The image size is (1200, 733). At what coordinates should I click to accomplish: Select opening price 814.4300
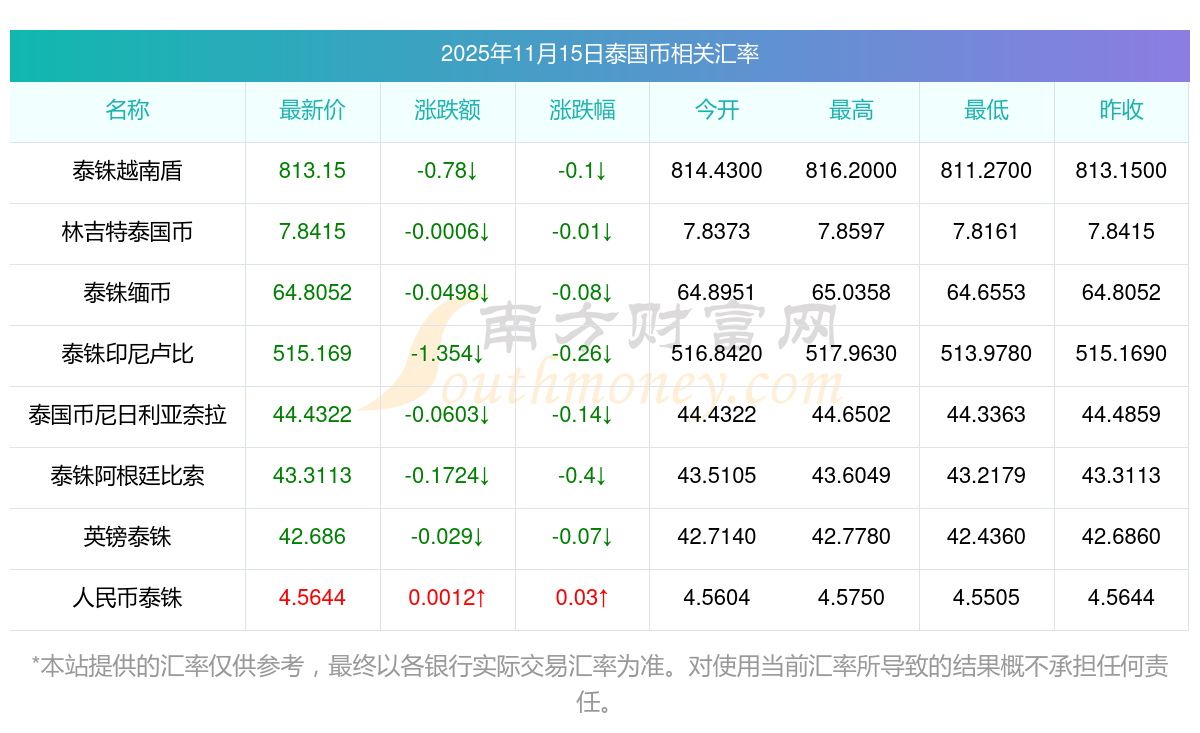717,171
